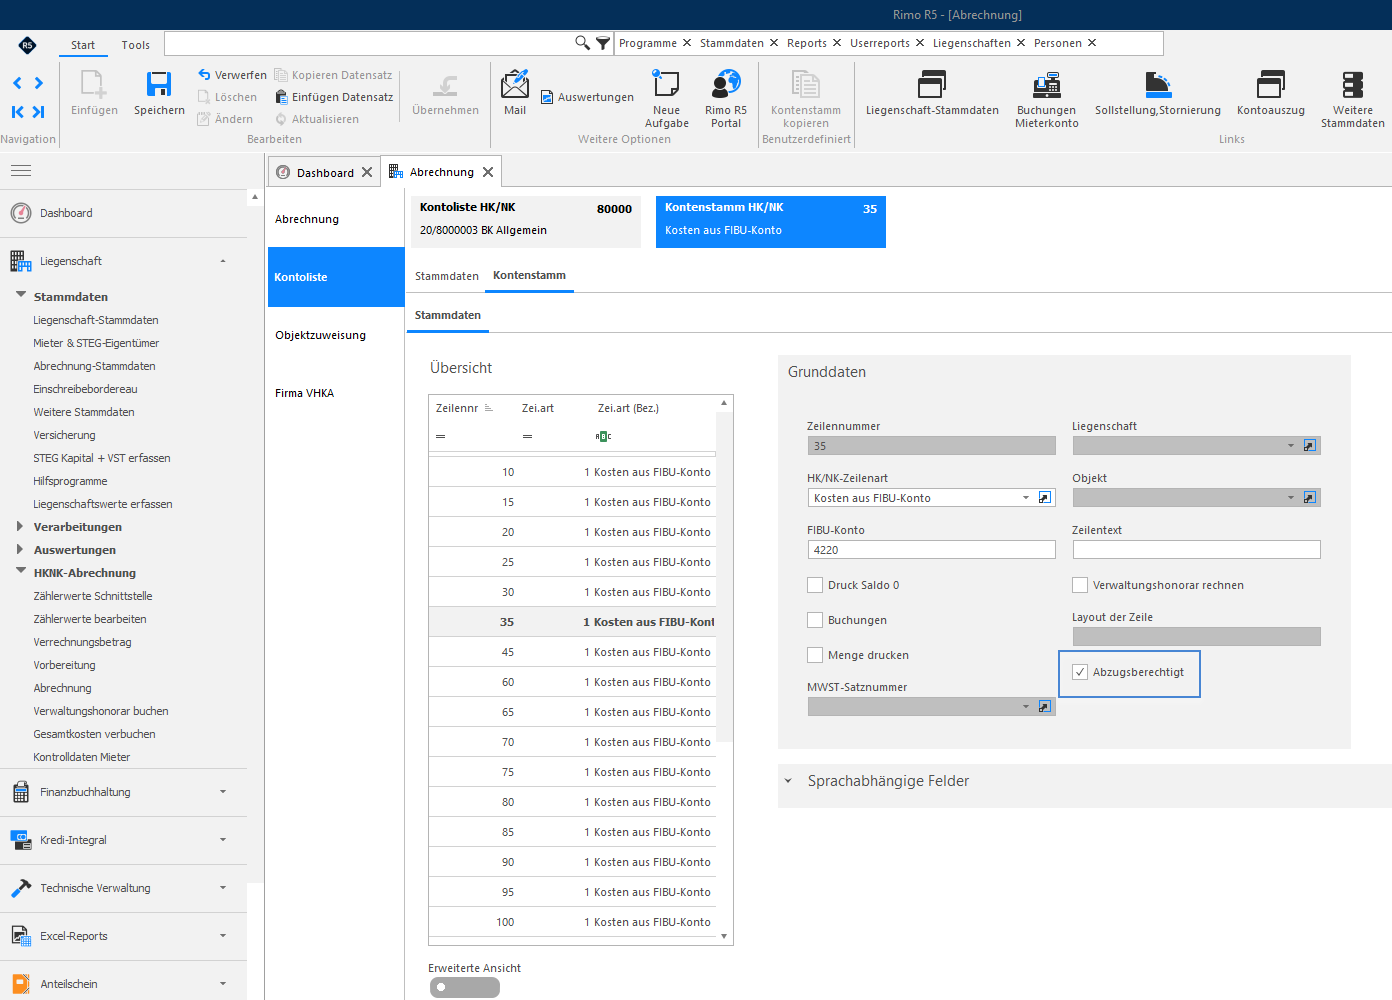Click the hamburger menu icon

coord(21,171)
